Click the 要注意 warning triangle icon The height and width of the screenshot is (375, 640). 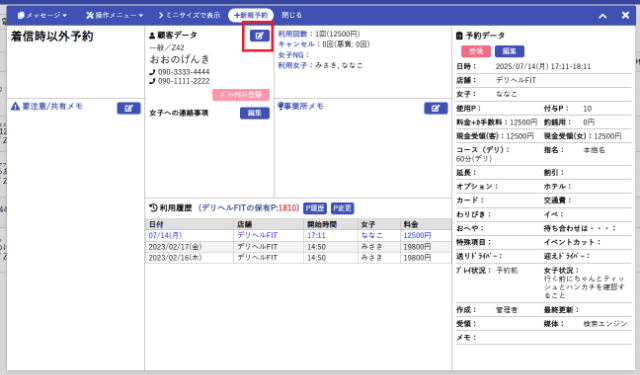click(x=16, y=107)
